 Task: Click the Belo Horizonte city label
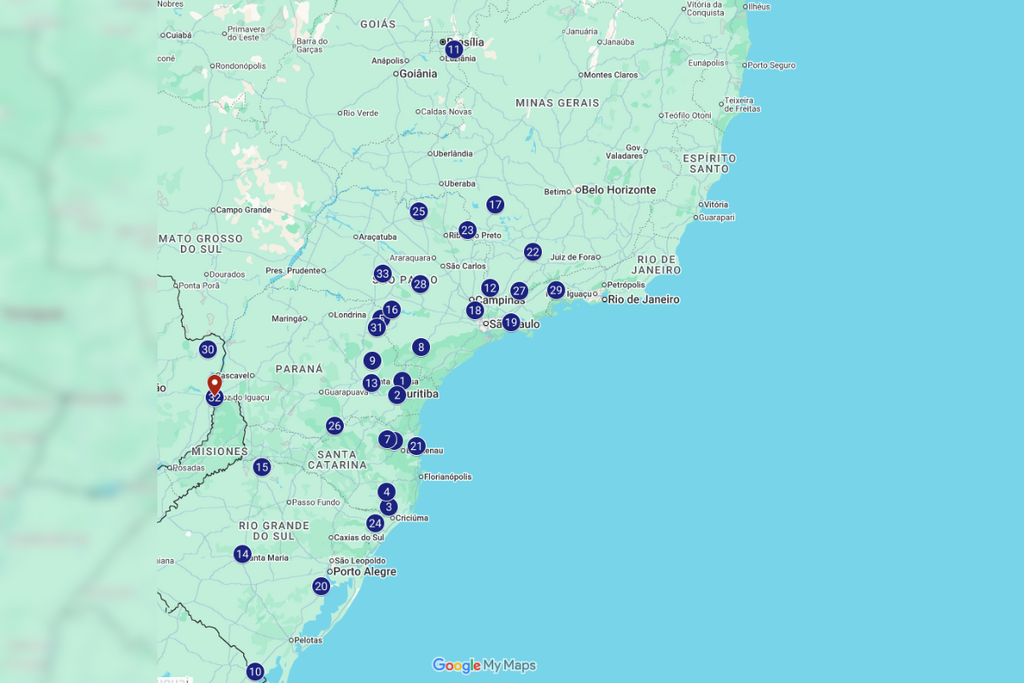(618, 190)
